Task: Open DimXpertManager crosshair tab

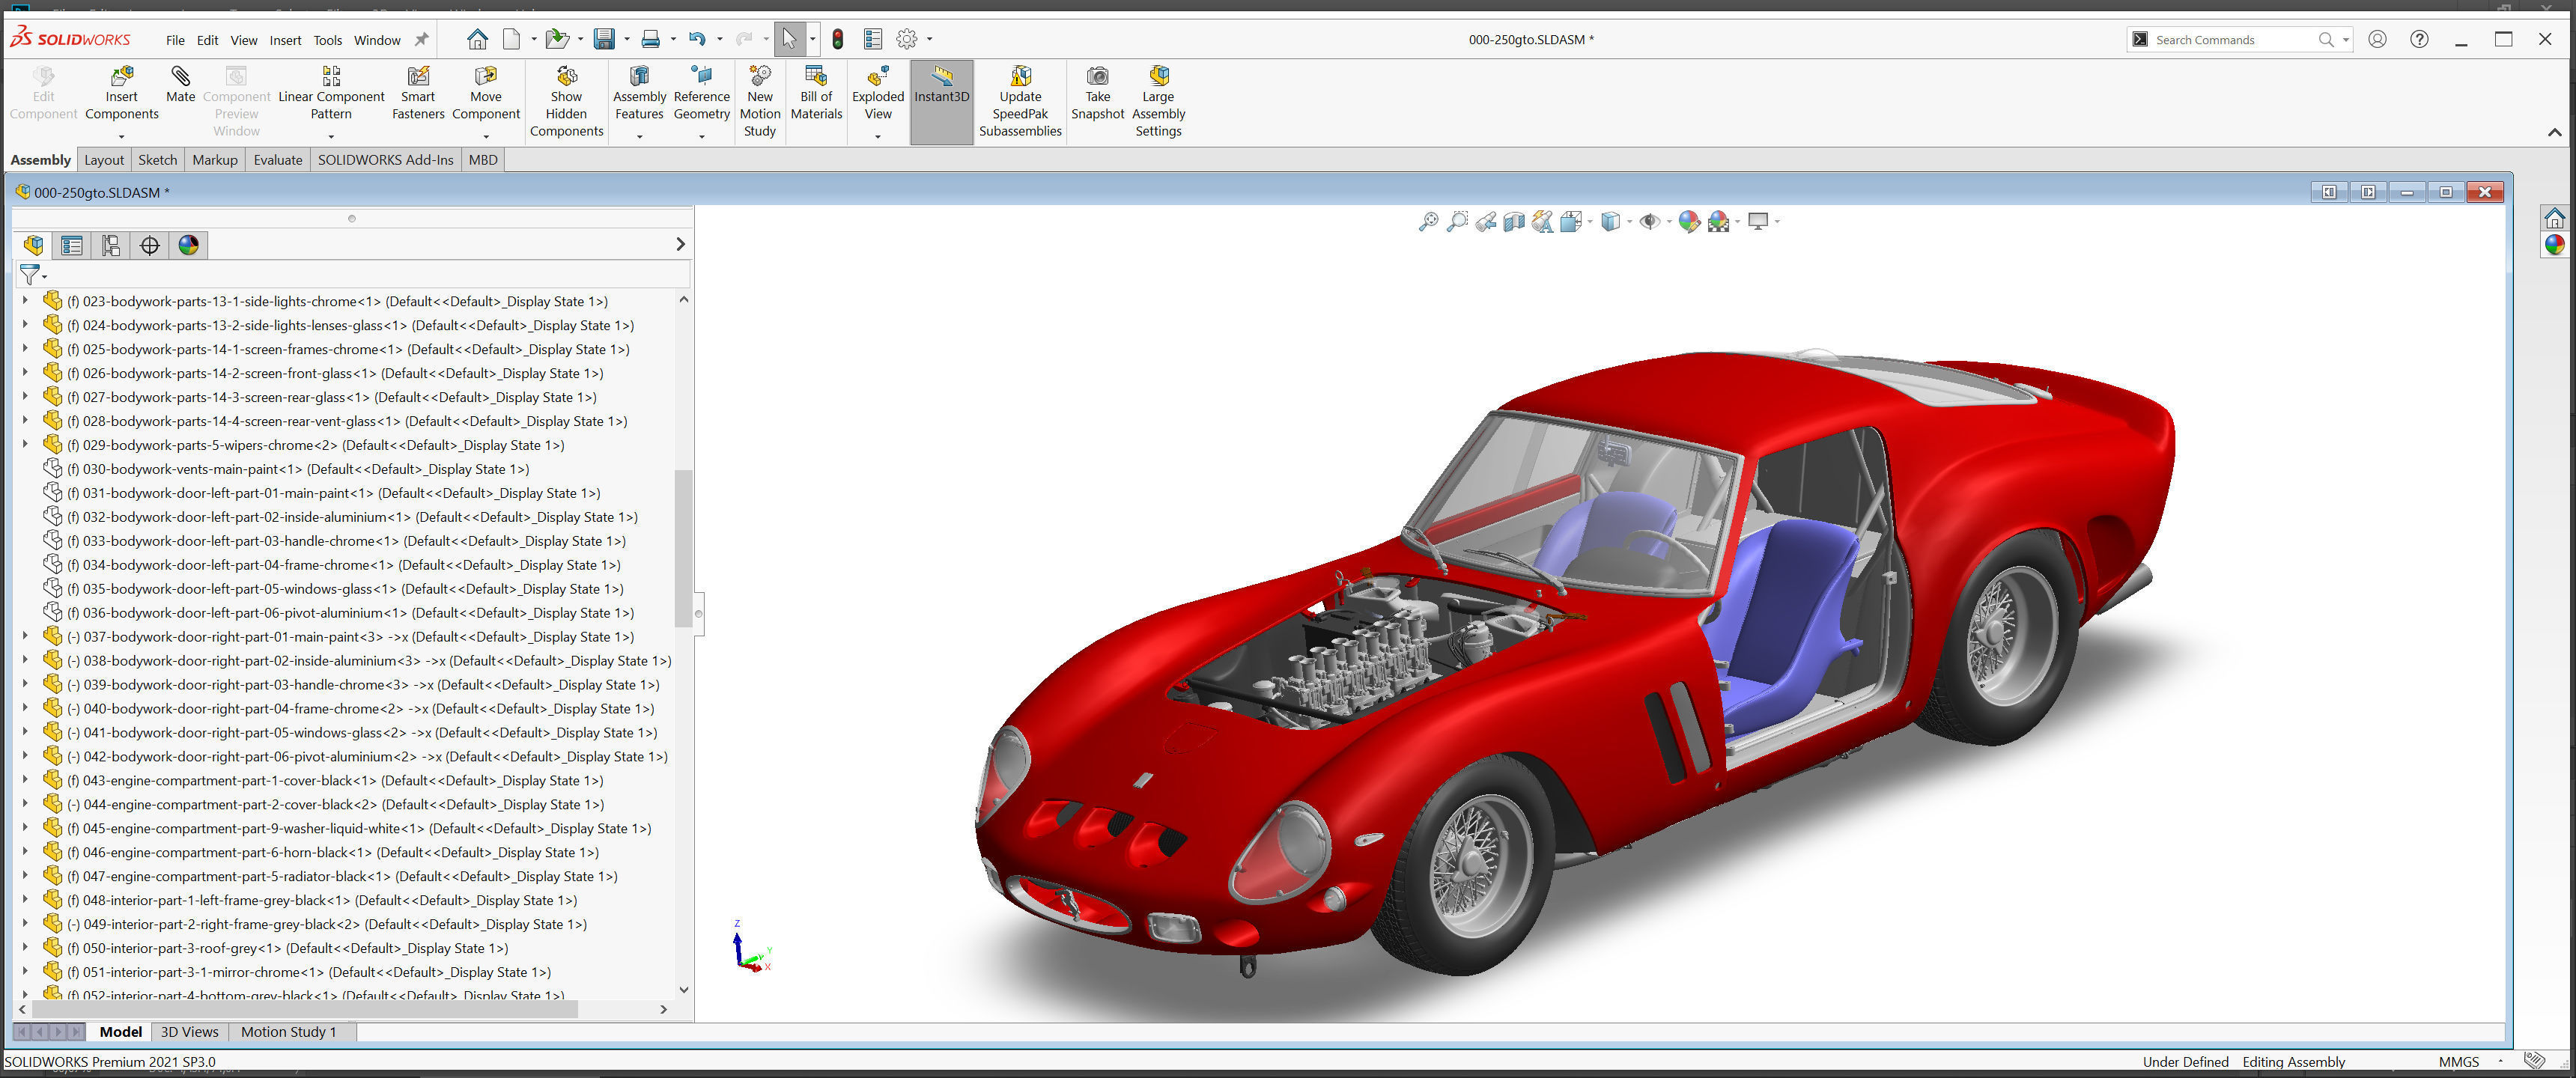Action: click(150, 245)
